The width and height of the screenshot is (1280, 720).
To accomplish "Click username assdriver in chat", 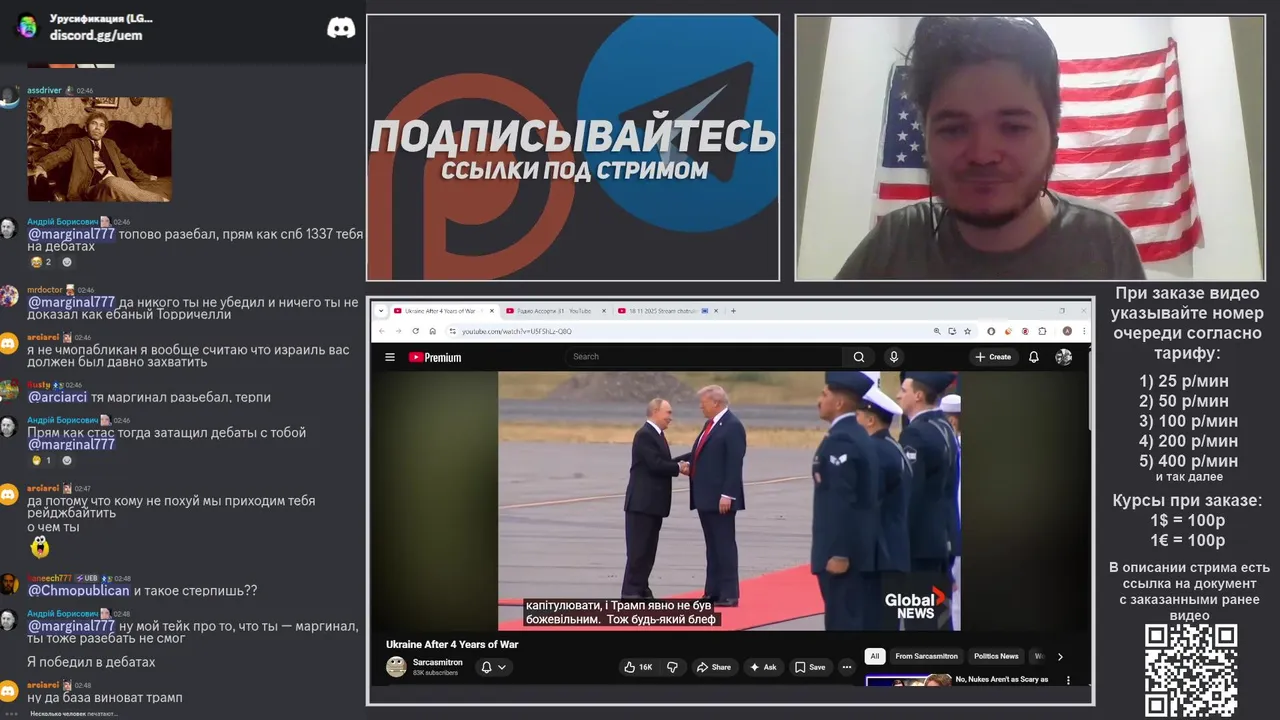I will pos(45,90).
